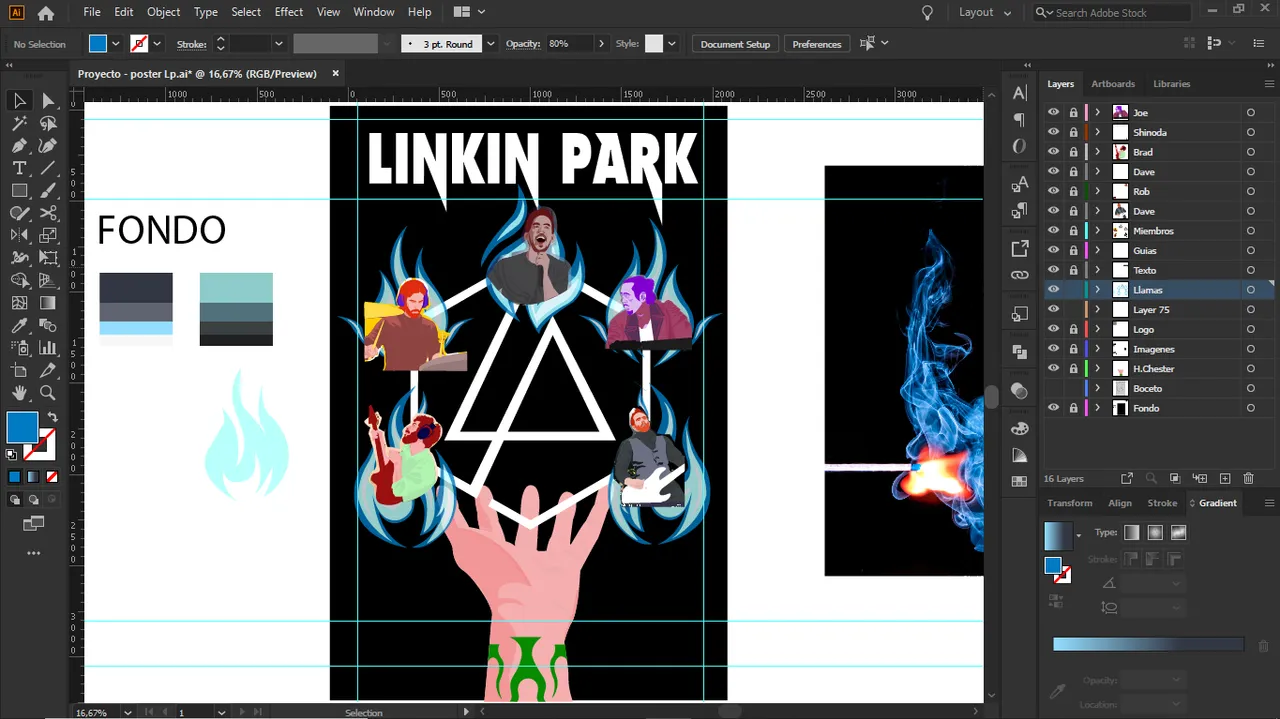Click the Delete Selection trash icon in Layers
1280x719 pixels.
pos(1250,479)
